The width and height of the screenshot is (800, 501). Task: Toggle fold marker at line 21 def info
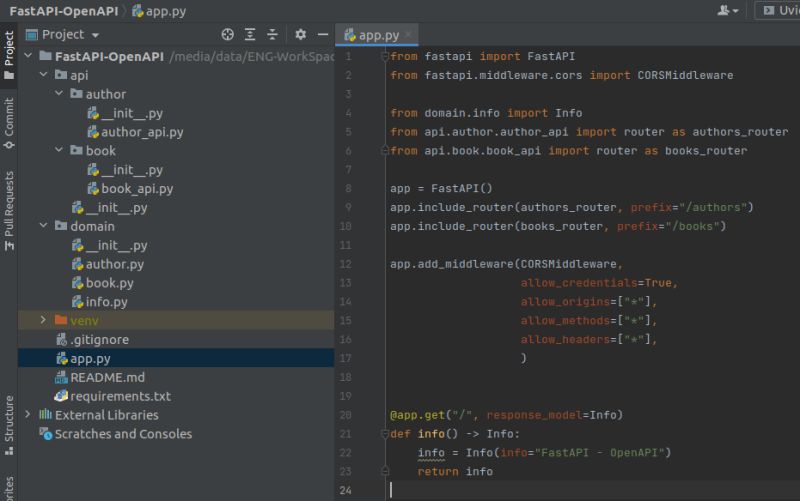(x=385, y=434)
